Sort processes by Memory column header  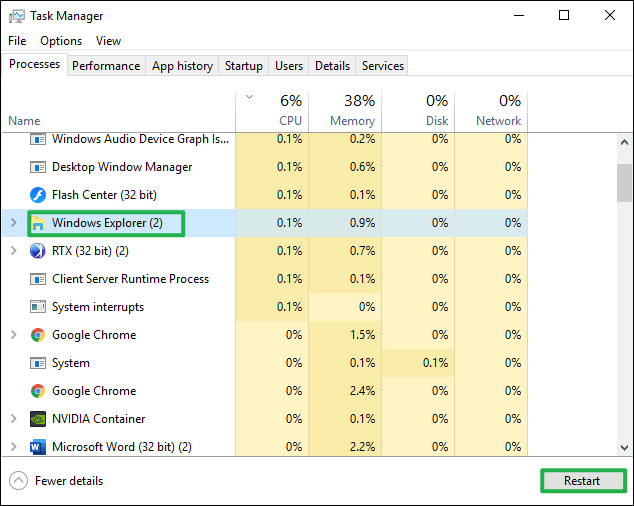point(345,112)
